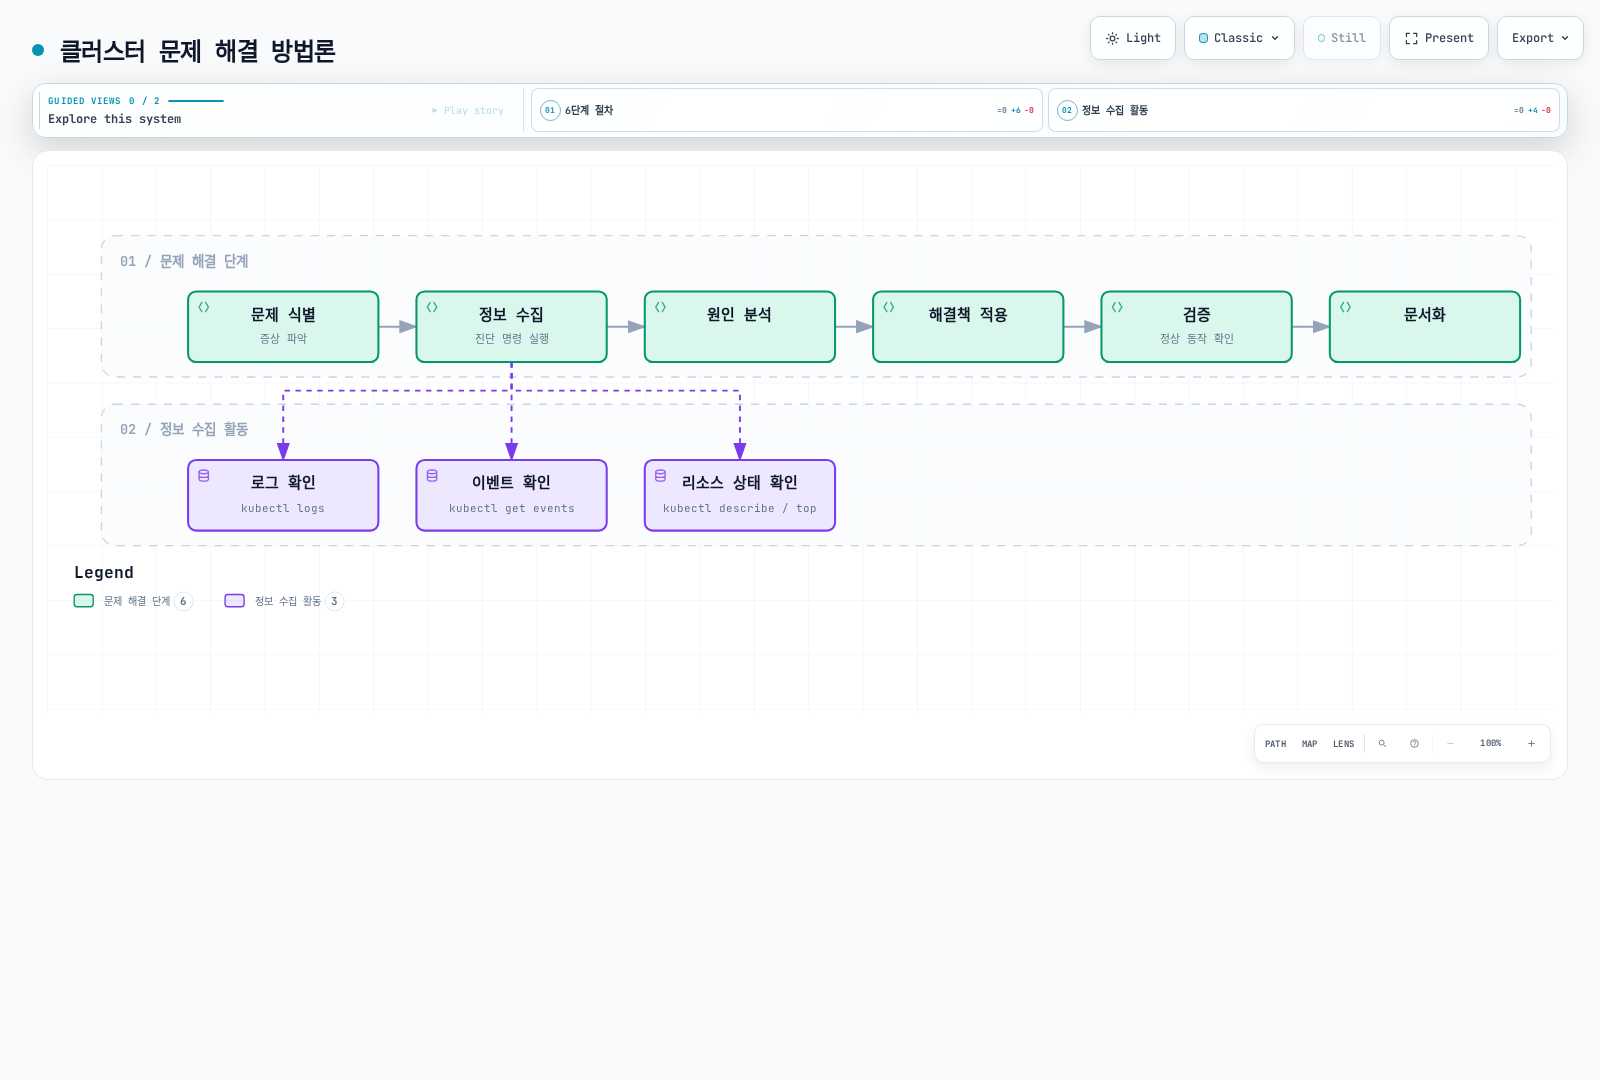Click code icon on 문제 식별 node

pos(204,307)
